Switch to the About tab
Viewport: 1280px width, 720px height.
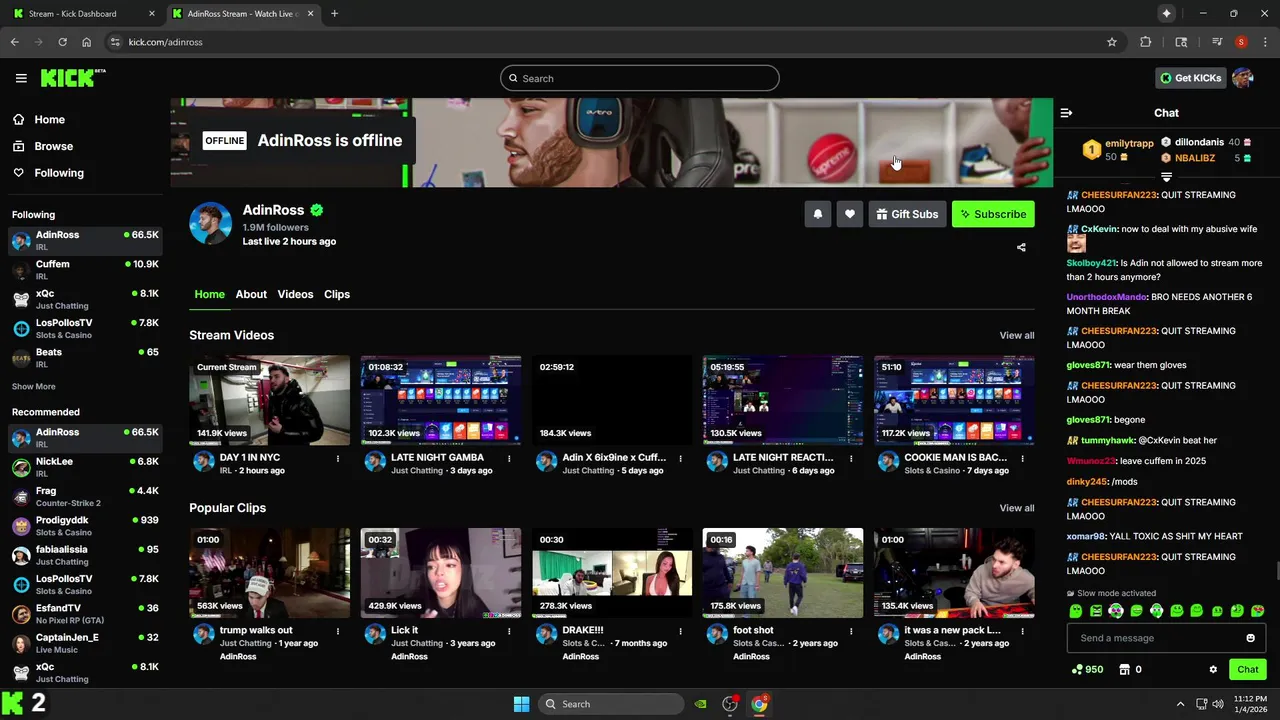[x=251, y=294]
